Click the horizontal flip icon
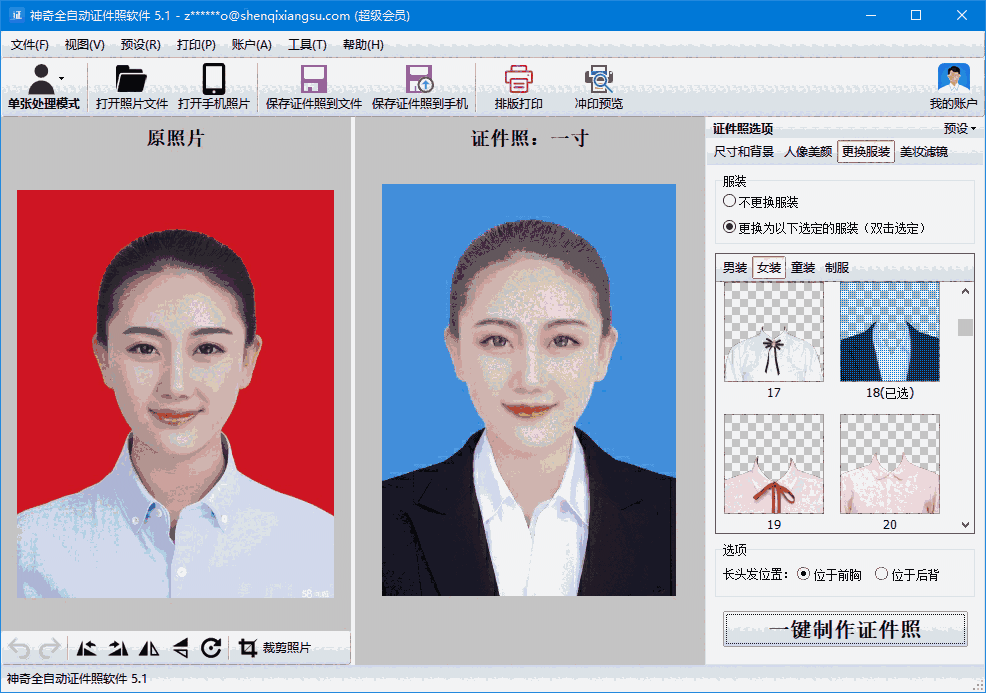986x693 pixels. [149, 649]
